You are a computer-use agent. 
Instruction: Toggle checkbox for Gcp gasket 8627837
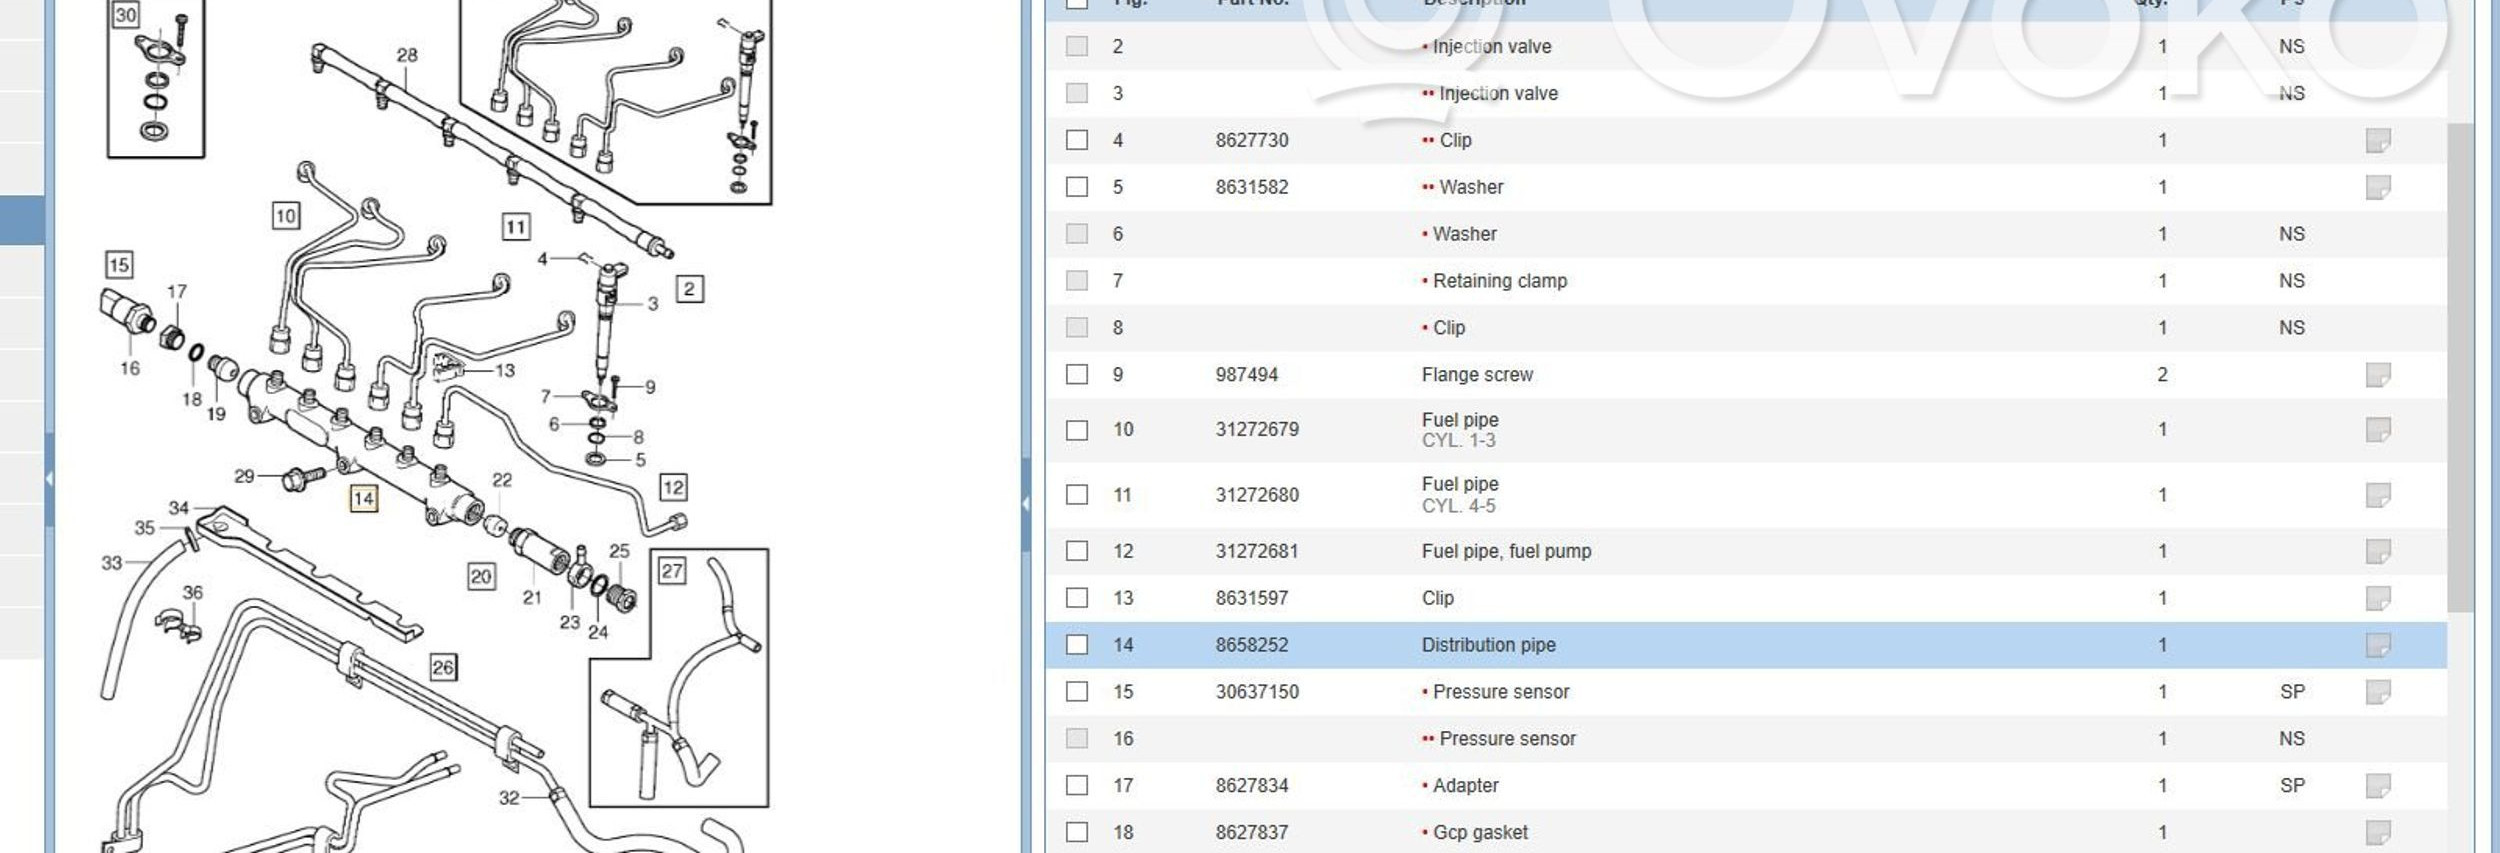tap(1076, 832)
